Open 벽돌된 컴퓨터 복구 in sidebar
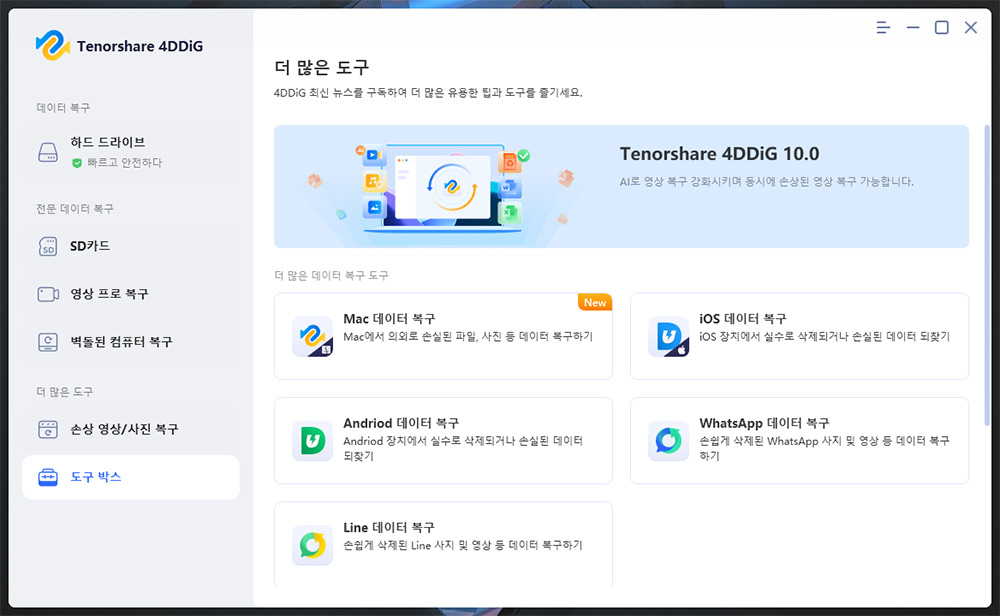This screenshot has width=1000, height=616. coord(131,342)
